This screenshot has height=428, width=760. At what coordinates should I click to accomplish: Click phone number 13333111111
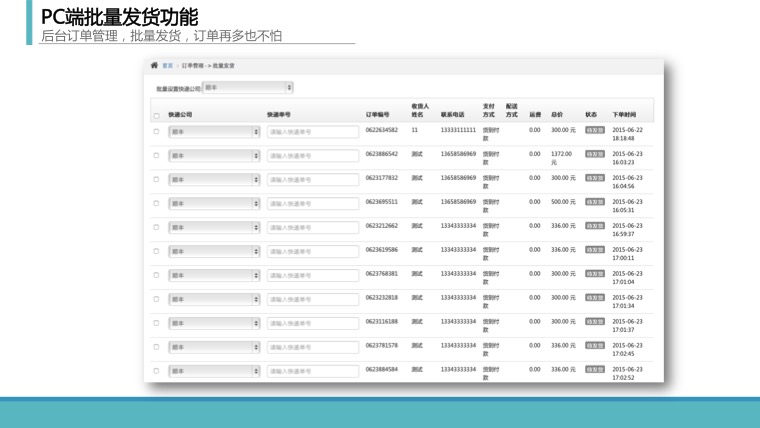(458, 130)
